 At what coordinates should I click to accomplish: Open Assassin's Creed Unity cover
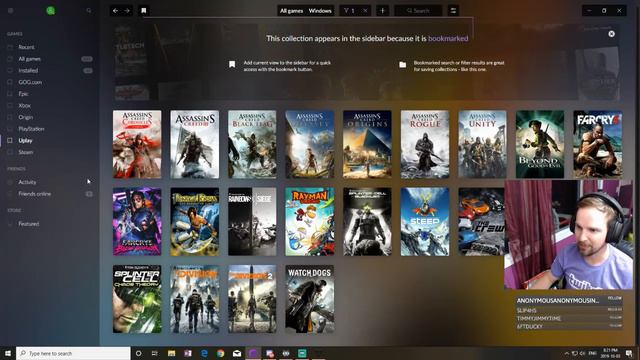pos(482,144)
